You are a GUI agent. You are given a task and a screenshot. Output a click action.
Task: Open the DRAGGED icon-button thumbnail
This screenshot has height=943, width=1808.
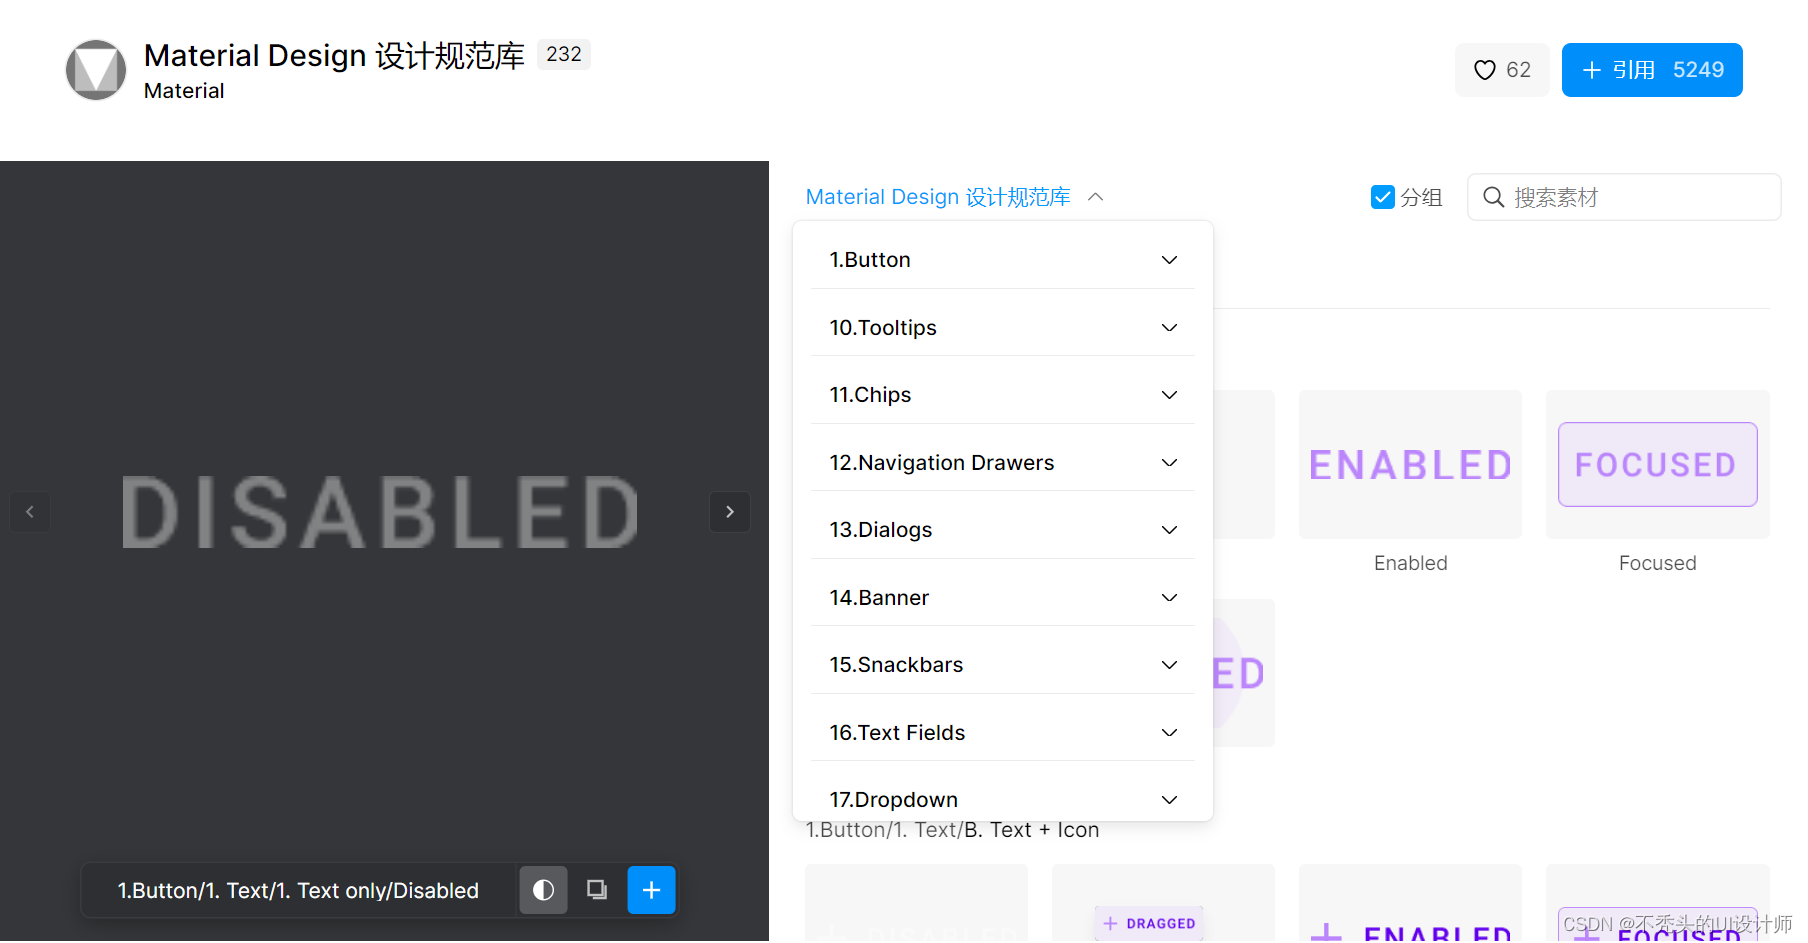pos(1163,904)
